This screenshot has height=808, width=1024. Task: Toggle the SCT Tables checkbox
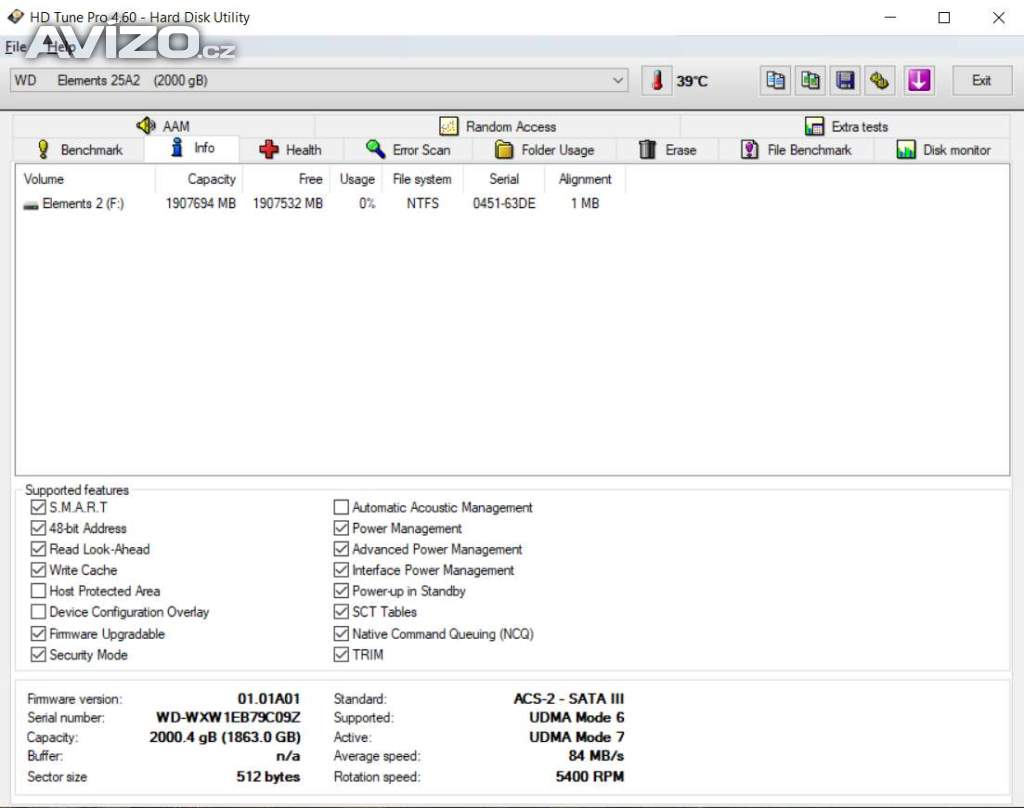341,611
